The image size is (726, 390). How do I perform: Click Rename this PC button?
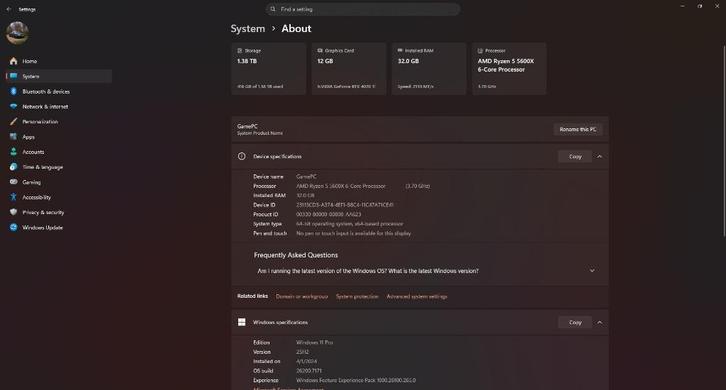(x=578, y=129)
